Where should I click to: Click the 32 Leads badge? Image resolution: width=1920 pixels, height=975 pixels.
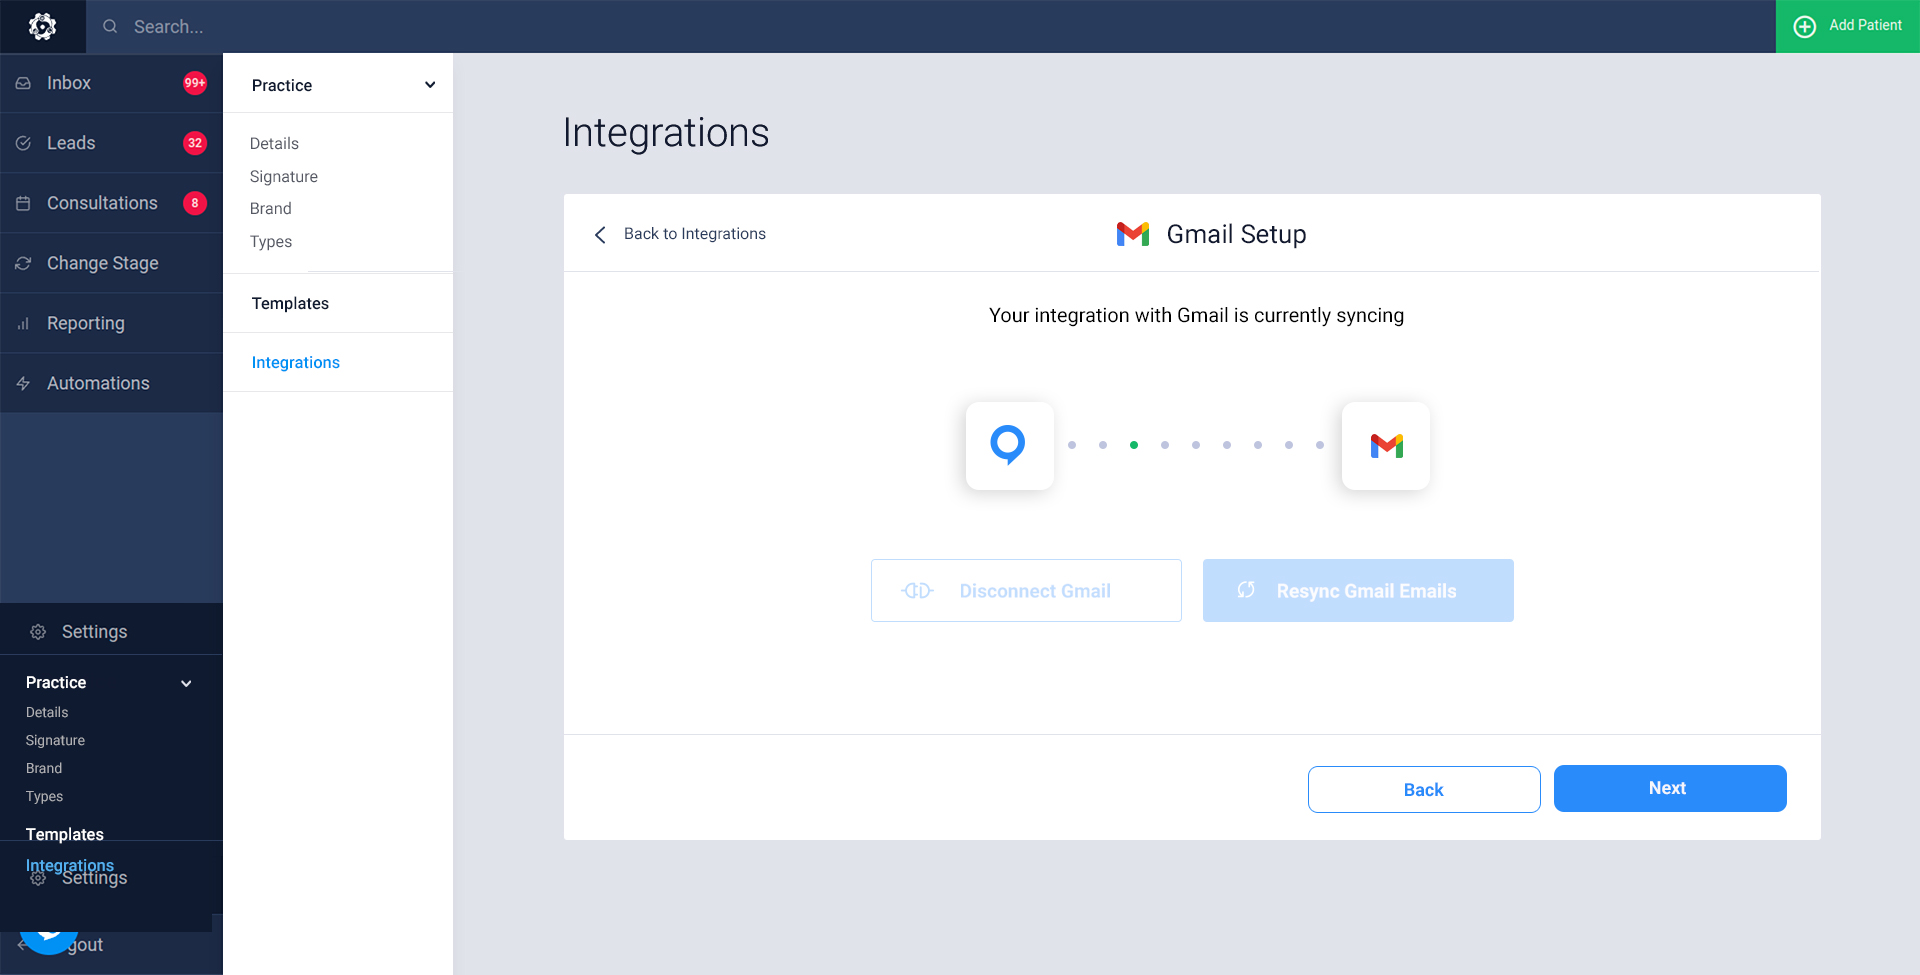[x=195, y=143]
